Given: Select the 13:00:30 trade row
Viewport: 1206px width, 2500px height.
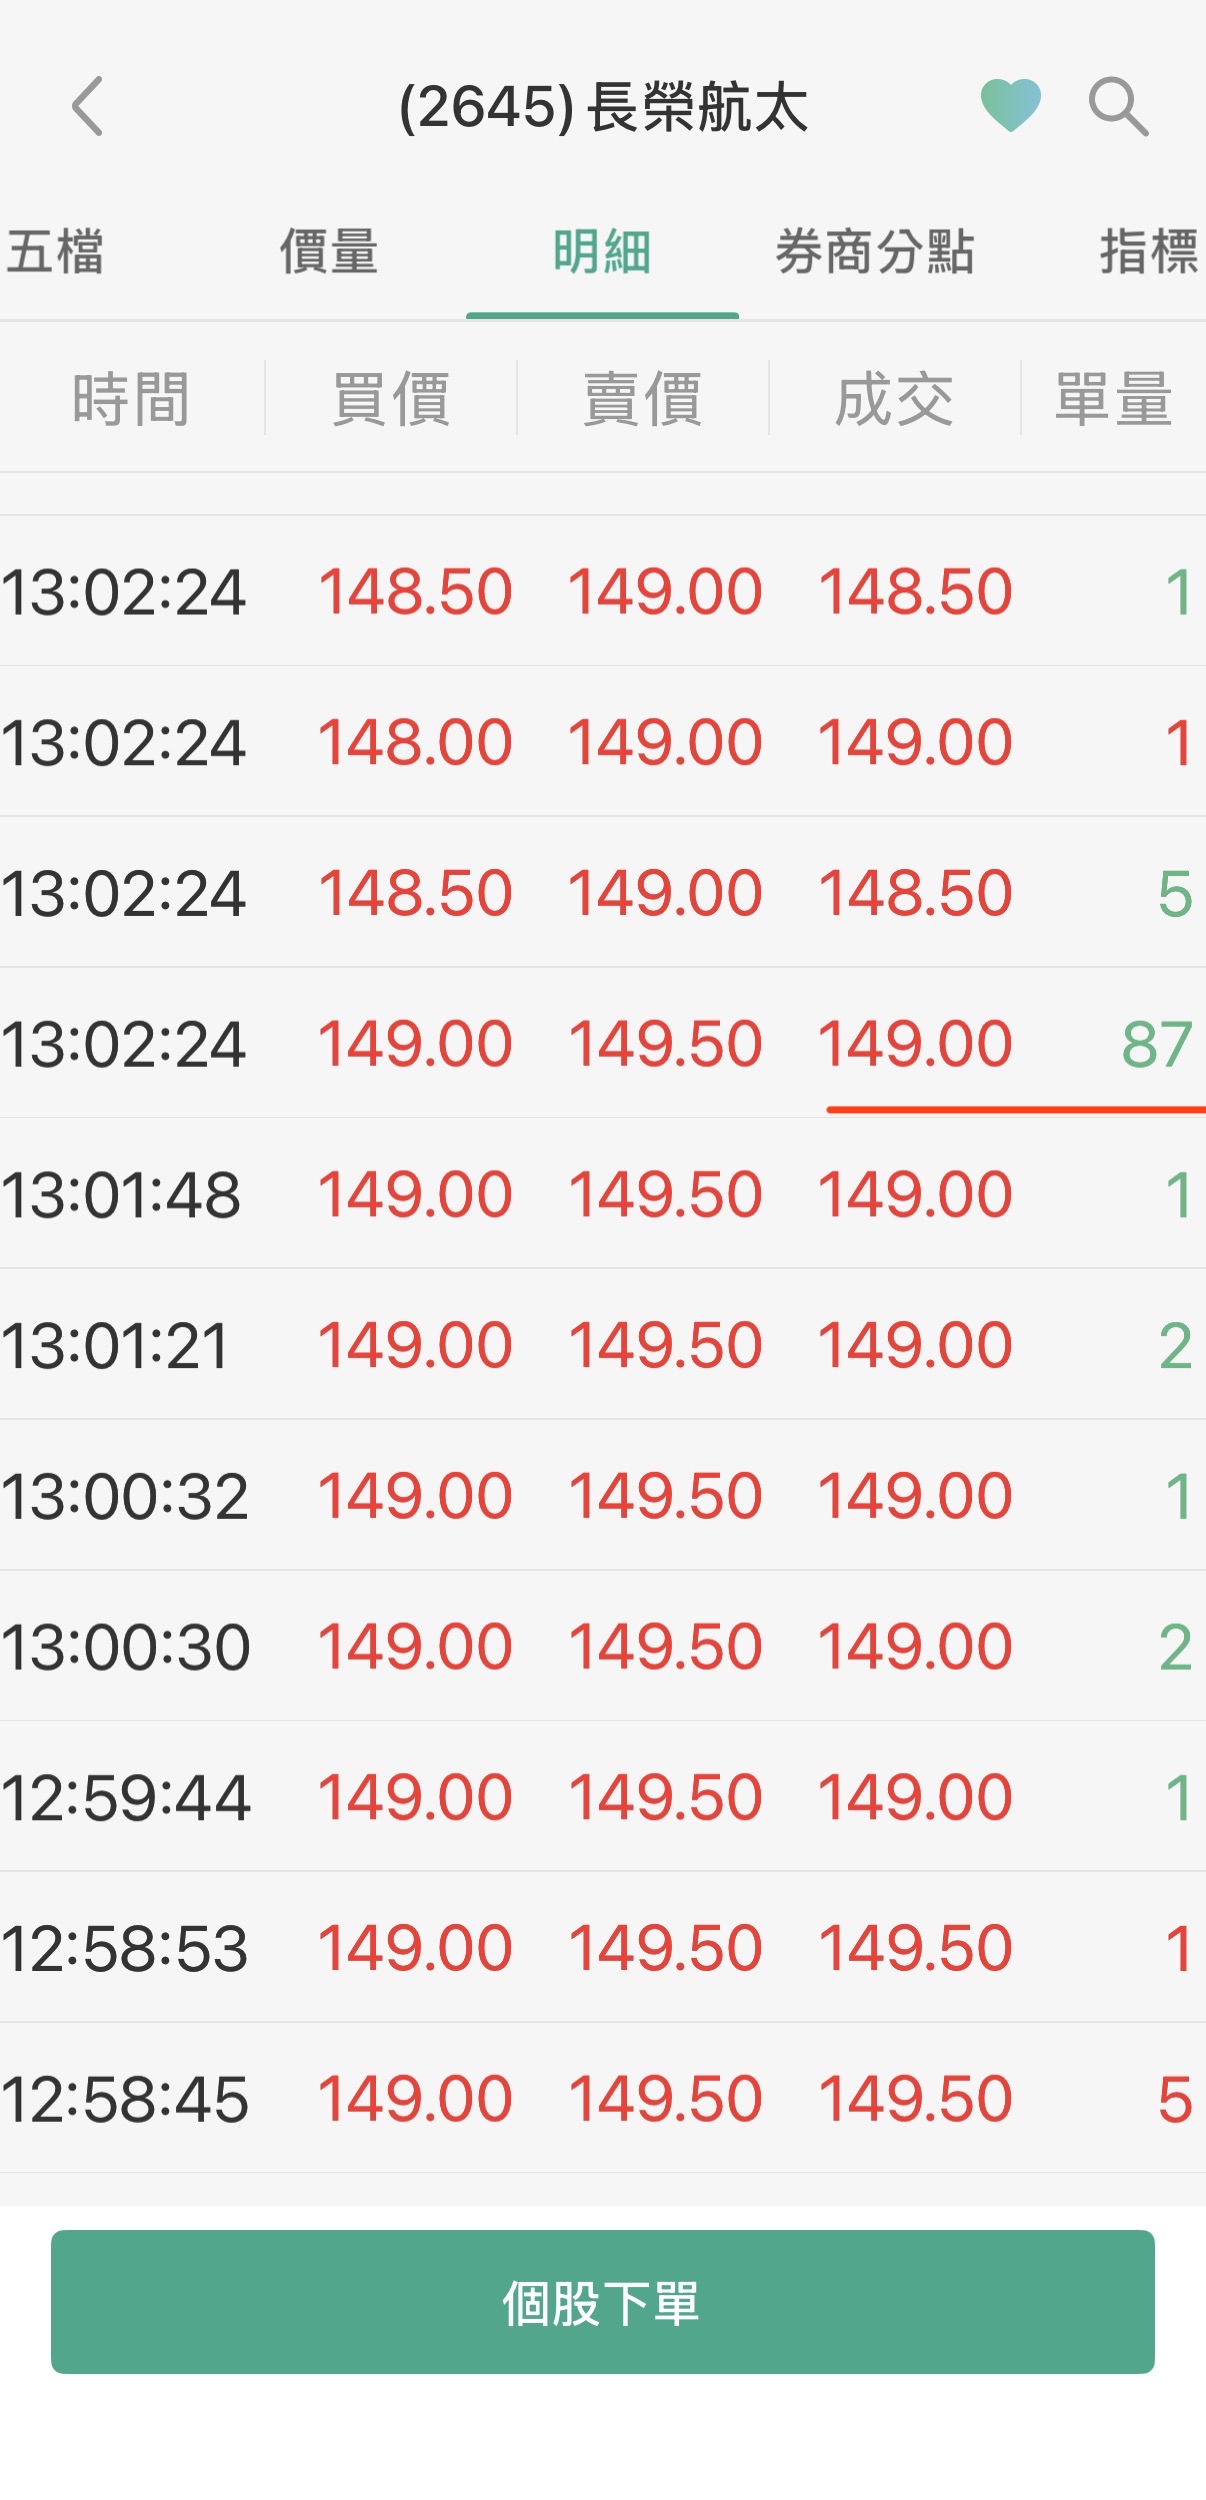Looking at the screenshot, I should (x=603, y=1646).
